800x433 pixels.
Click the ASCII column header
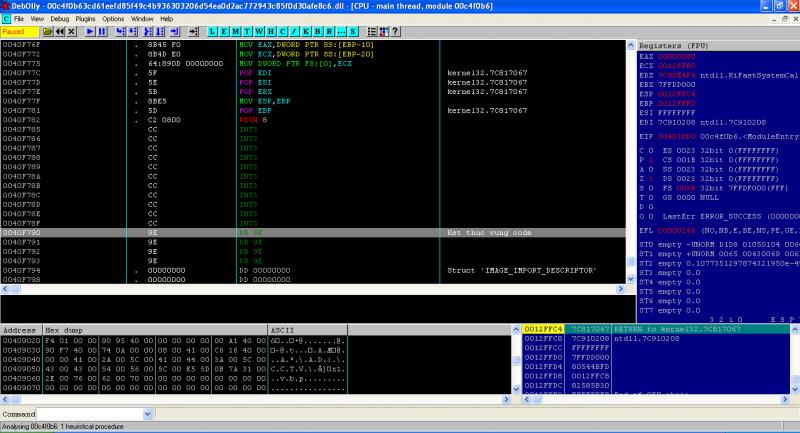tap(307, 330)
